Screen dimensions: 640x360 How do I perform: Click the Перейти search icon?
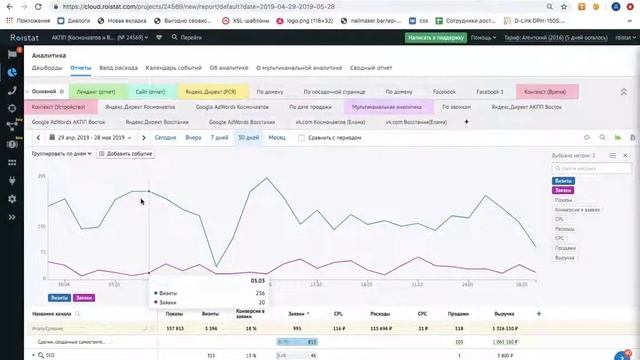(174, 37)
